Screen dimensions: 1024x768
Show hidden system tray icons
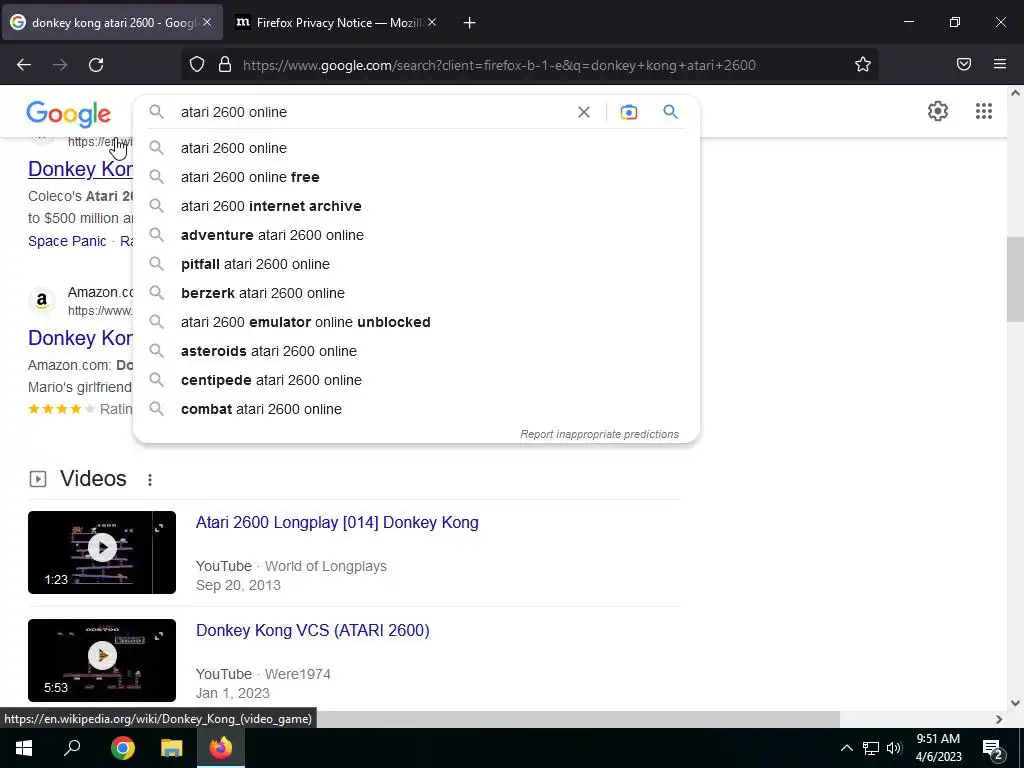coord(846,748)
